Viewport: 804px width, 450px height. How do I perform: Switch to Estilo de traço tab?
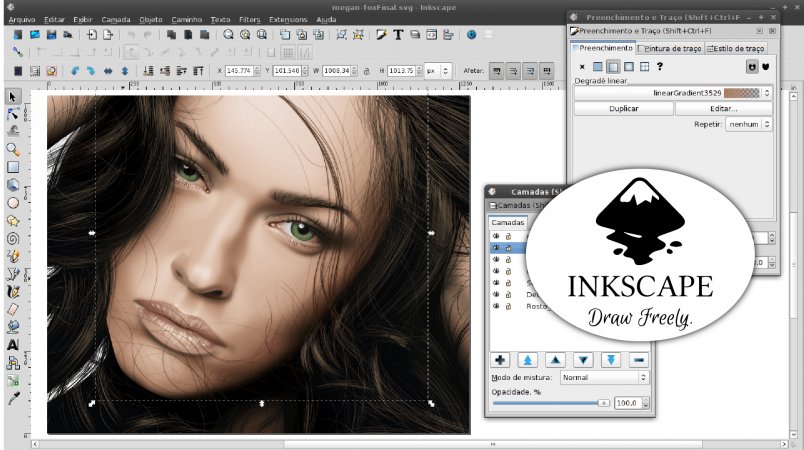click(x=735, y=48)
